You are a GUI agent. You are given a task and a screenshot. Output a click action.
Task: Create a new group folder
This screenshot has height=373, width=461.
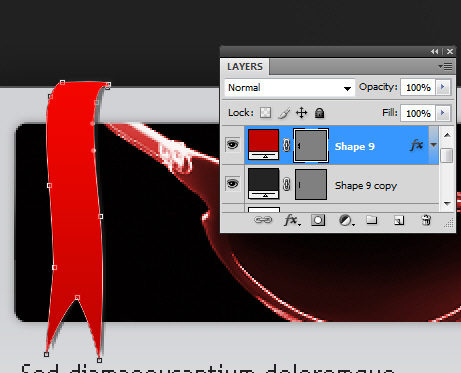point(372,220)
